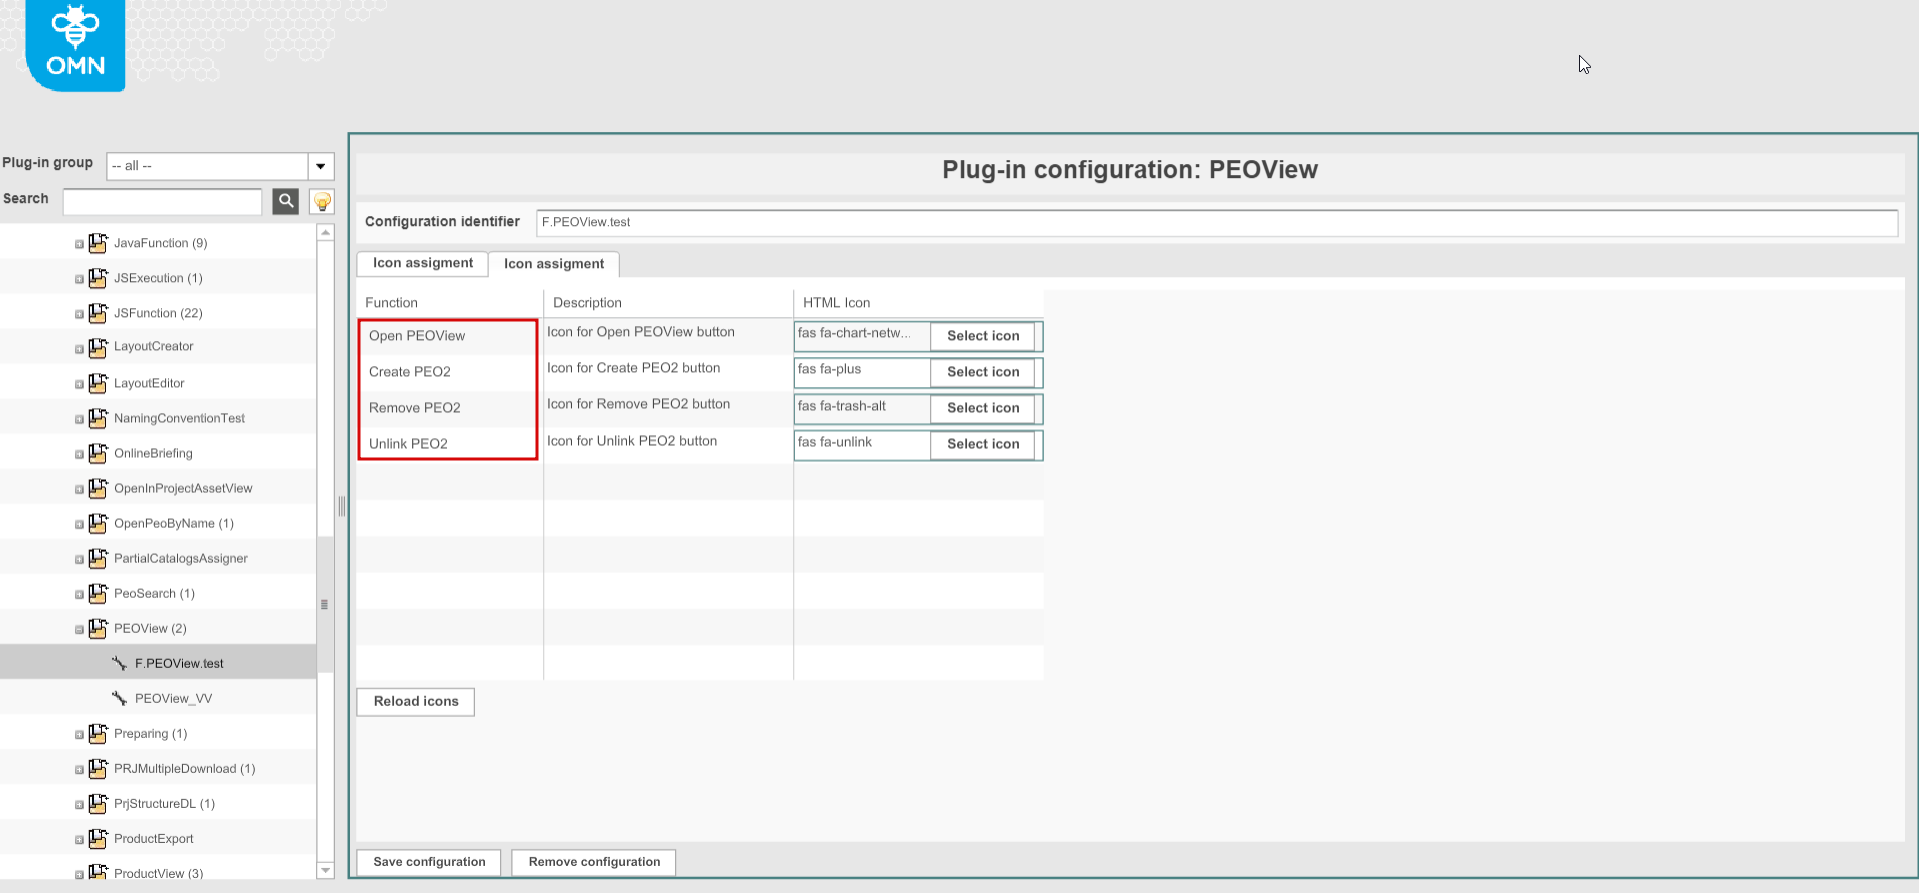The width and height of the screenshot is (1919, 893).
Task: Click the OMN bee logo
Action: (x=76, y=44)
